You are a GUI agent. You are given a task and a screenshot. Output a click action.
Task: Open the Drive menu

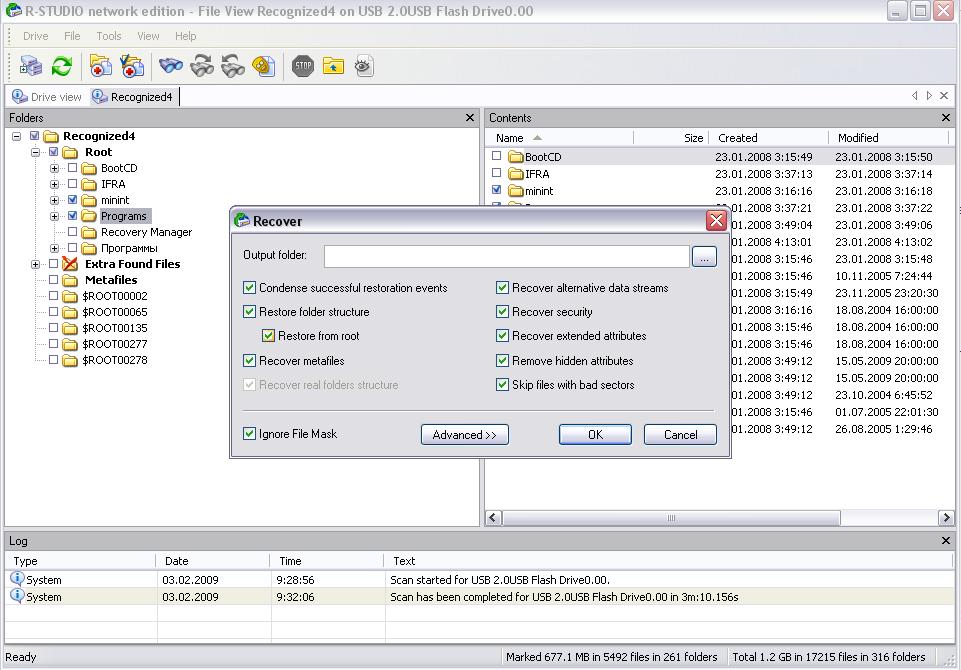(36, 36)
